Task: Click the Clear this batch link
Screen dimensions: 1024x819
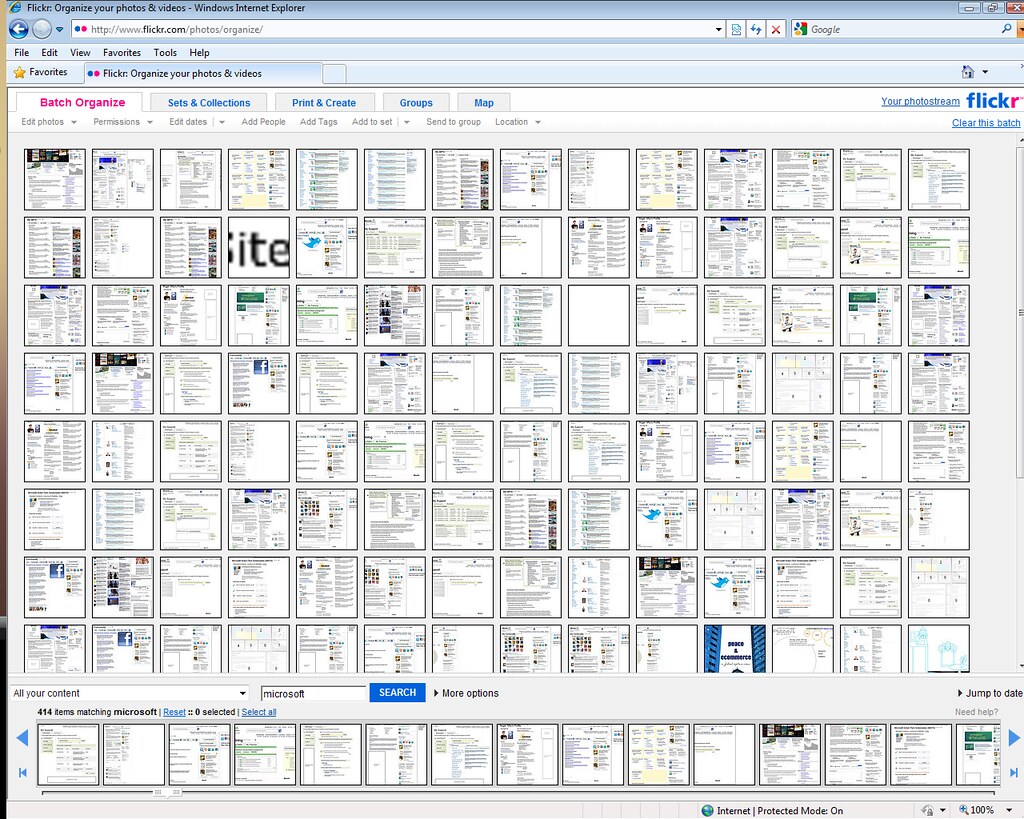Action: (x=985, y=123)
